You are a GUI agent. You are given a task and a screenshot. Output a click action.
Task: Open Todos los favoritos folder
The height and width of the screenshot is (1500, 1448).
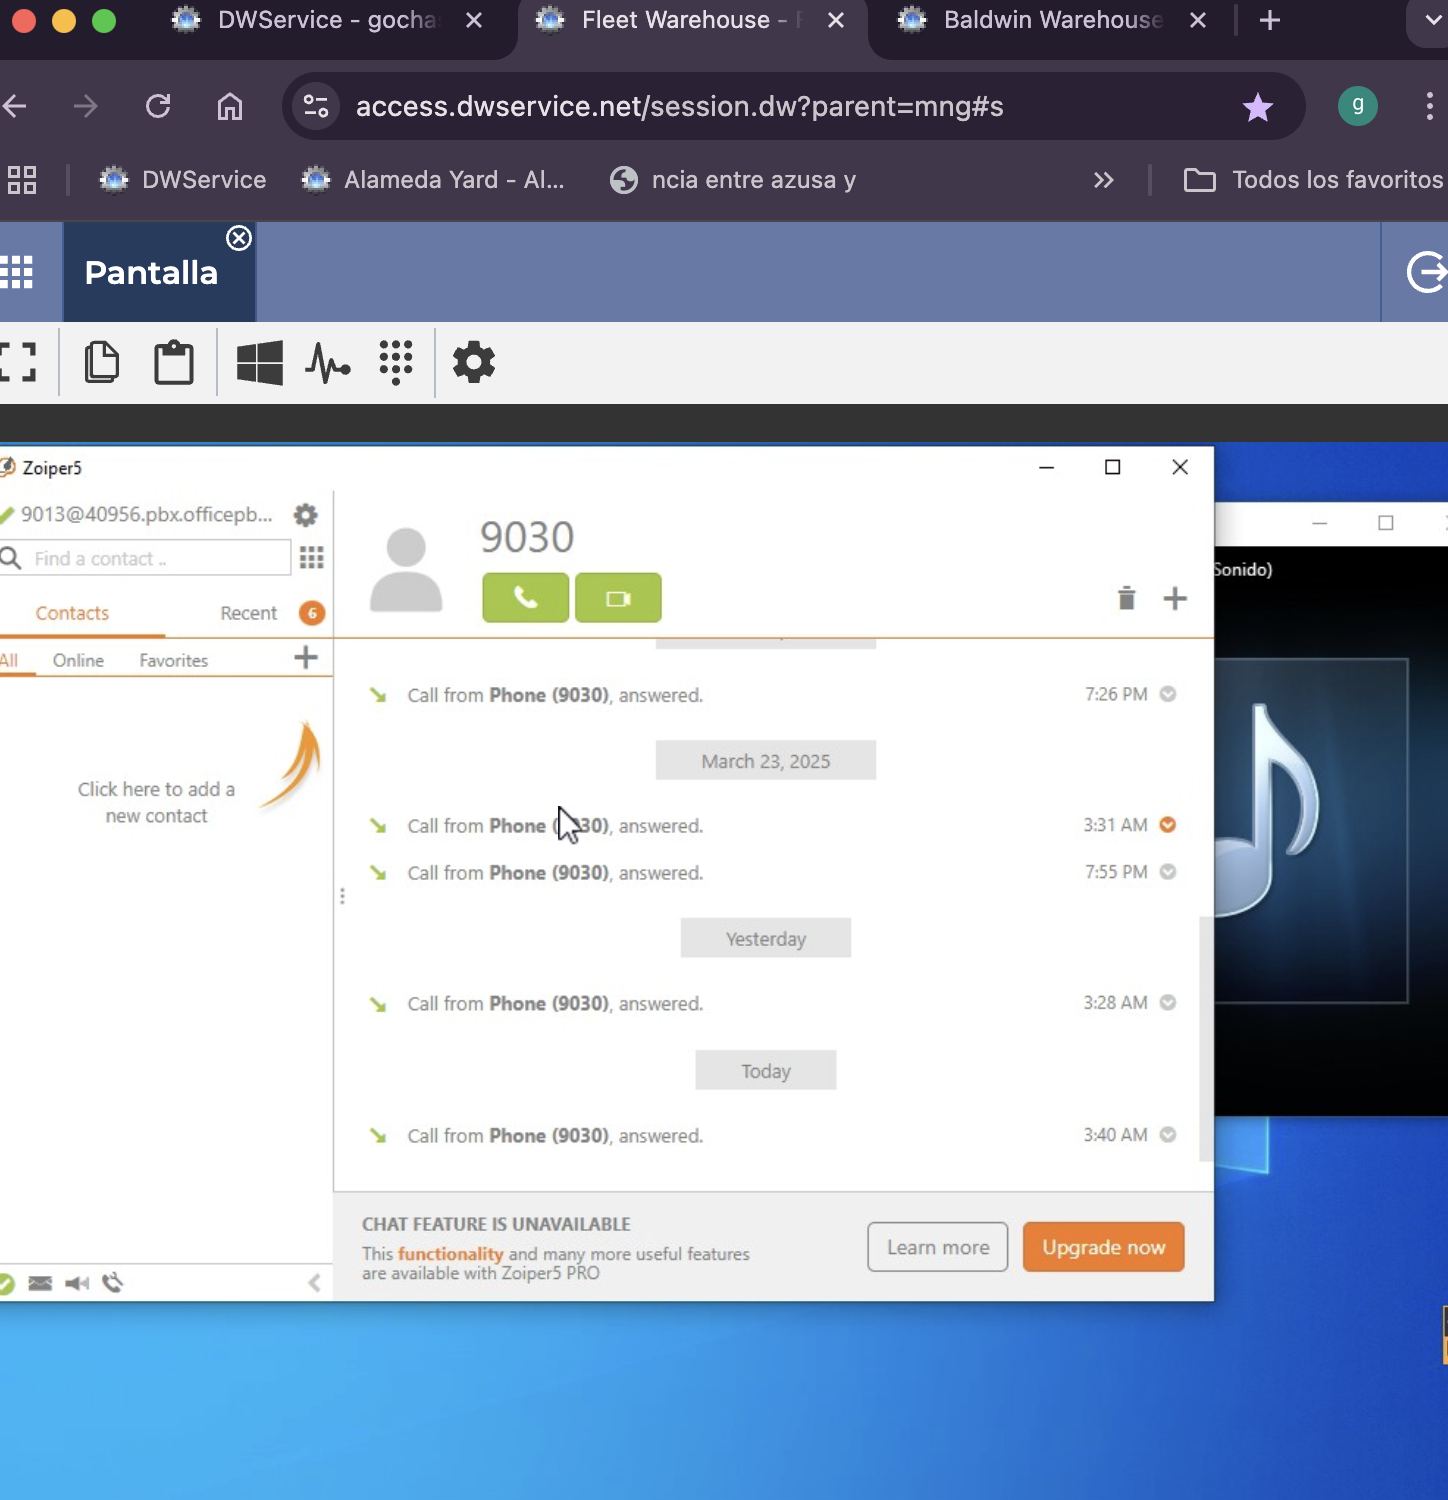click(x=1314, y=180)
